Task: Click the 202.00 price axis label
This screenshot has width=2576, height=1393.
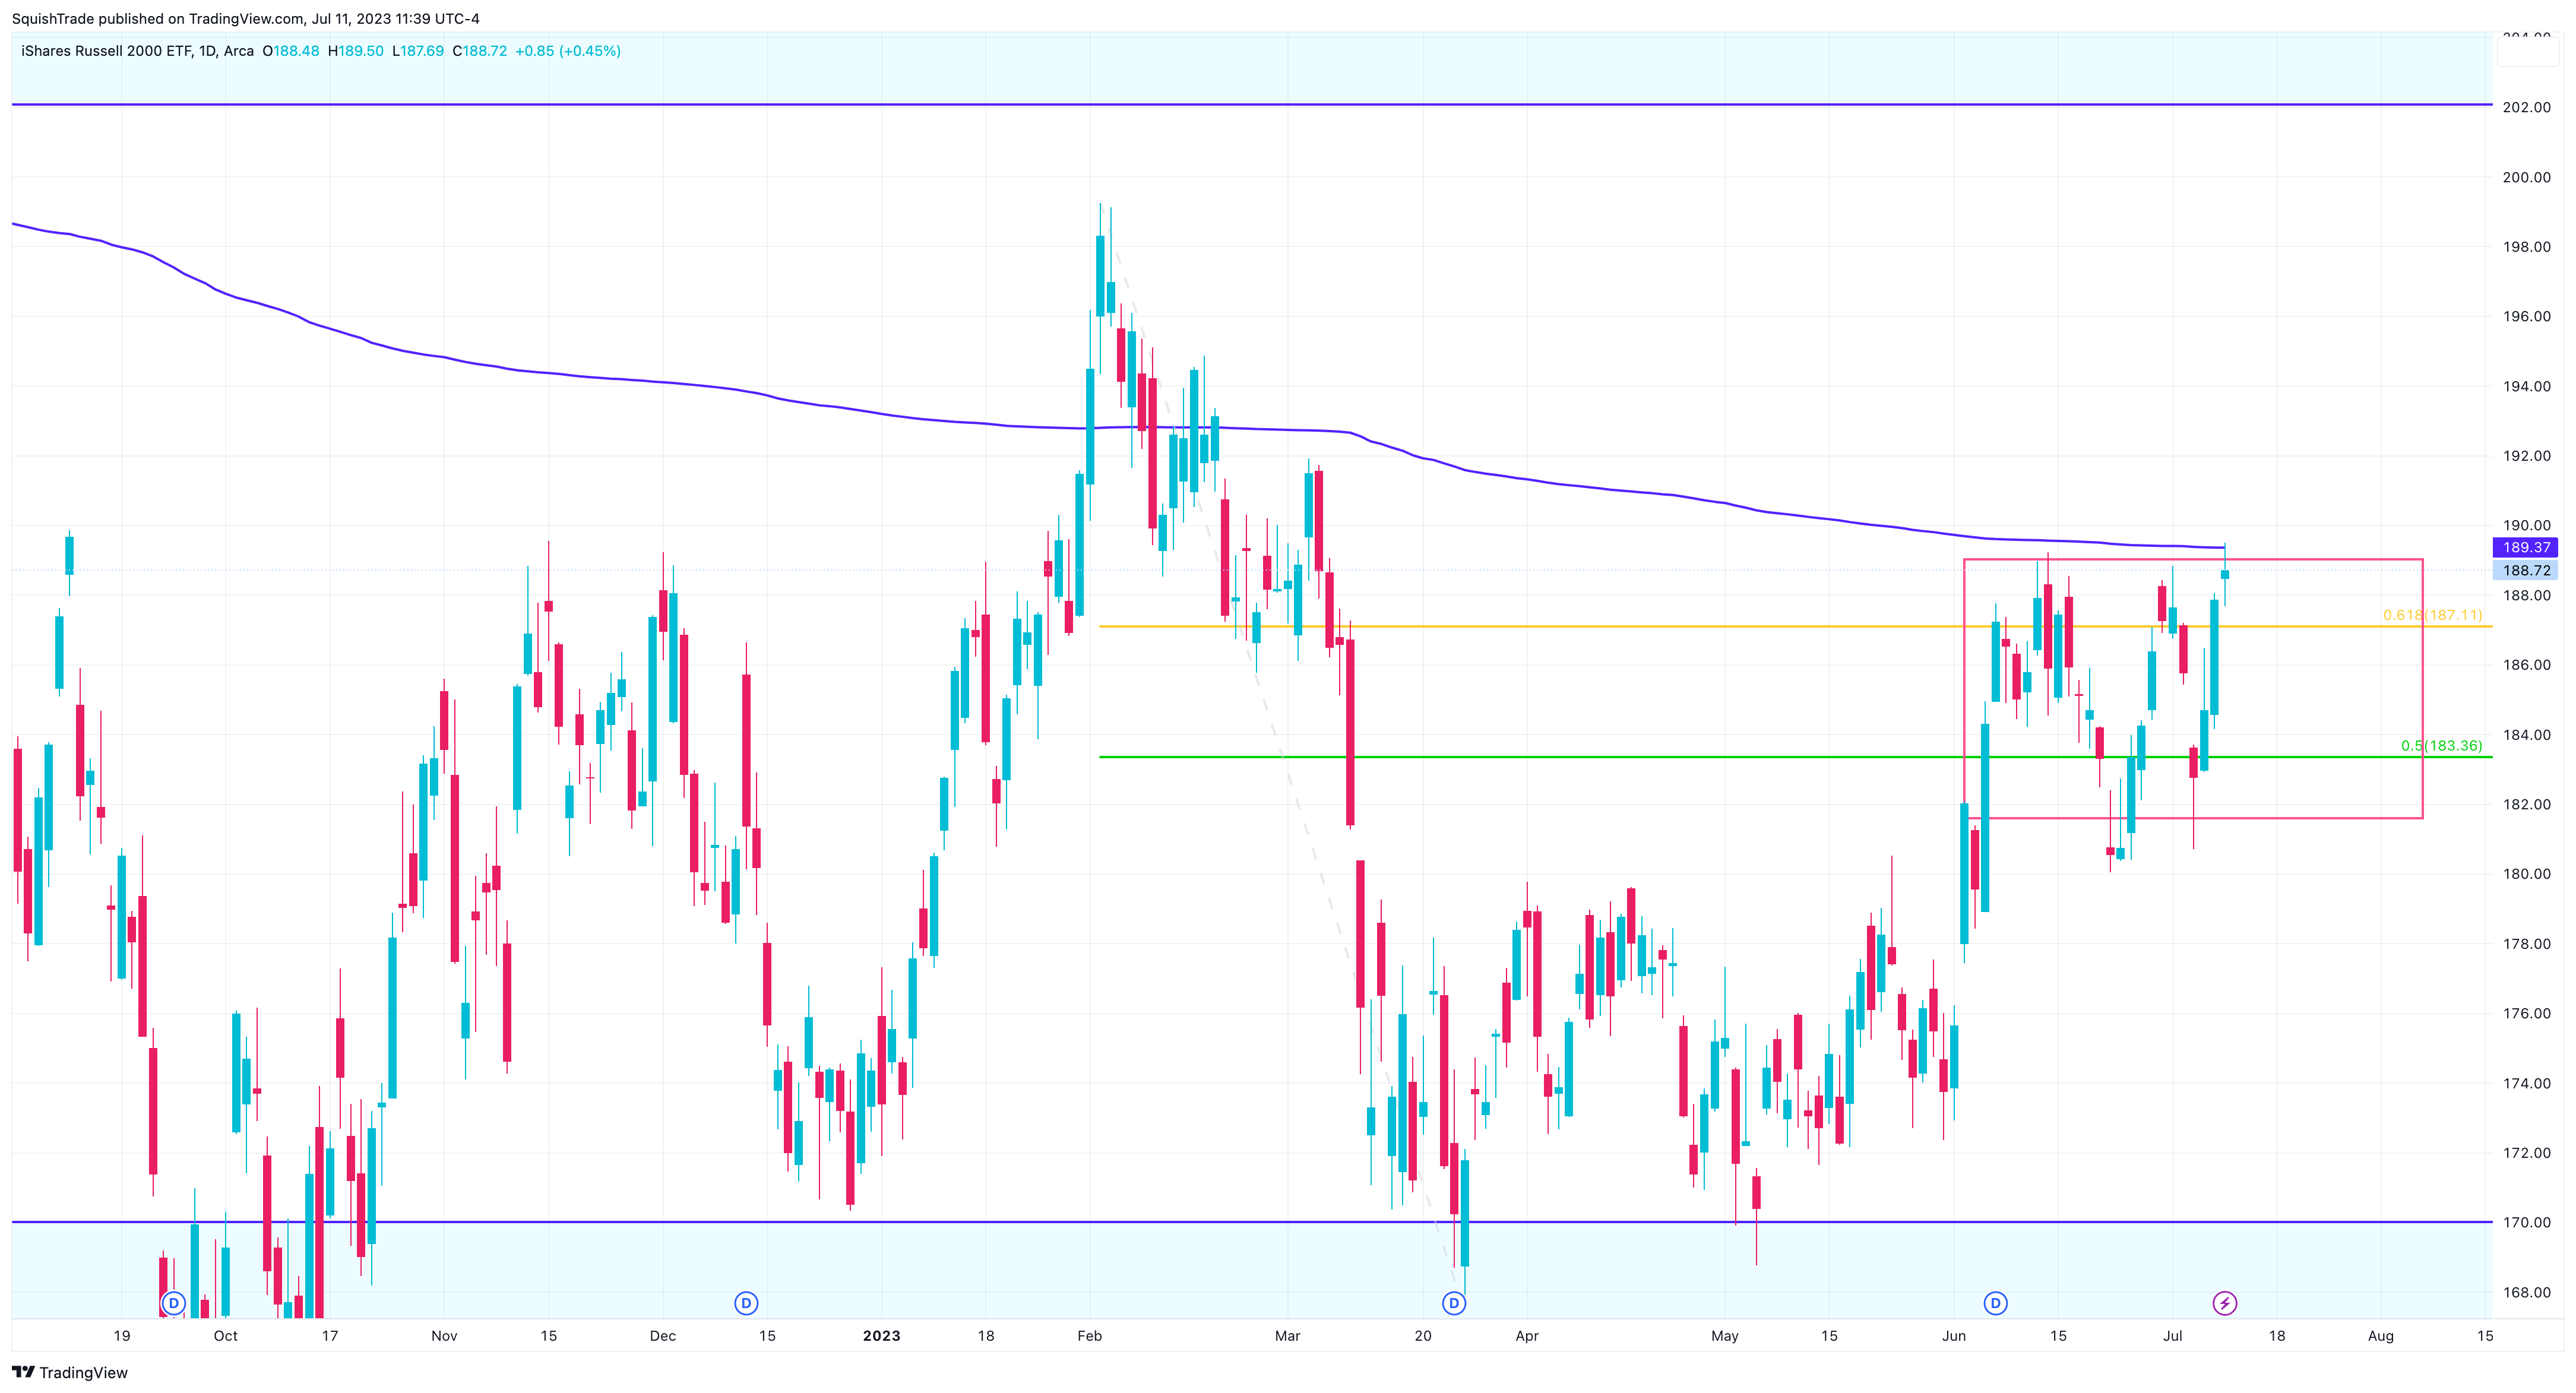Action: click(2526, 107)
